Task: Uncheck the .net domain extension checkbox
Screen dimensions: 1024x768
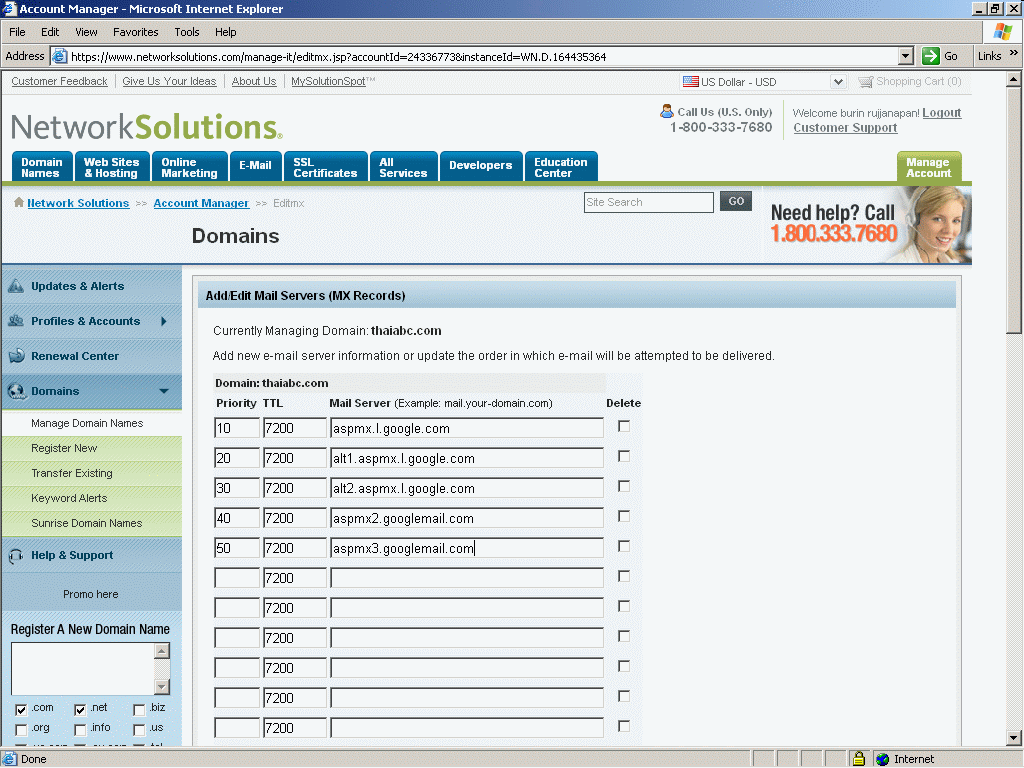Action: (x=81, y=709)
